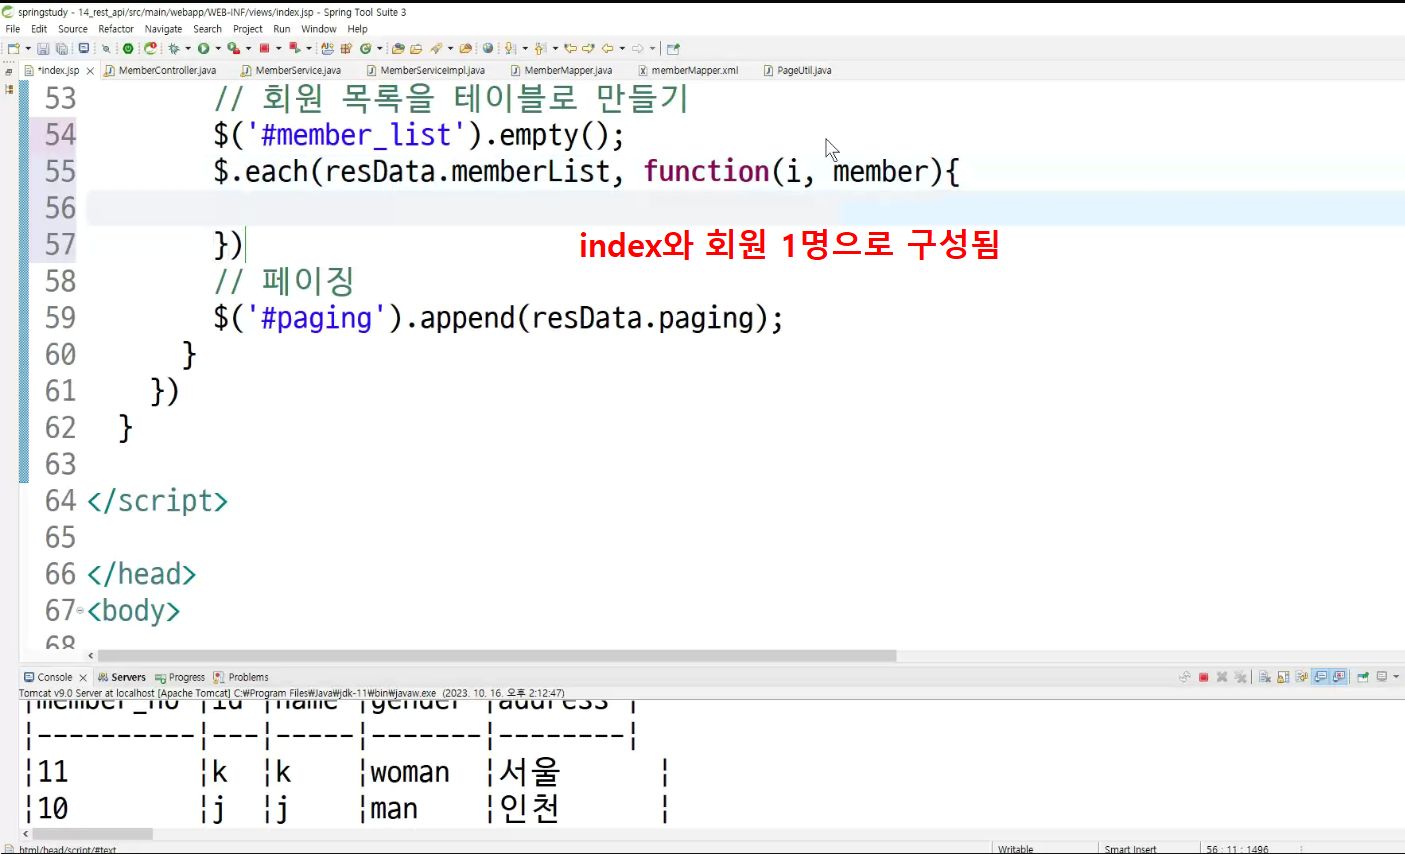Viewport: 1405px width, 854px height.
Task: Open the Servers view tab
Action: (121, 677)
